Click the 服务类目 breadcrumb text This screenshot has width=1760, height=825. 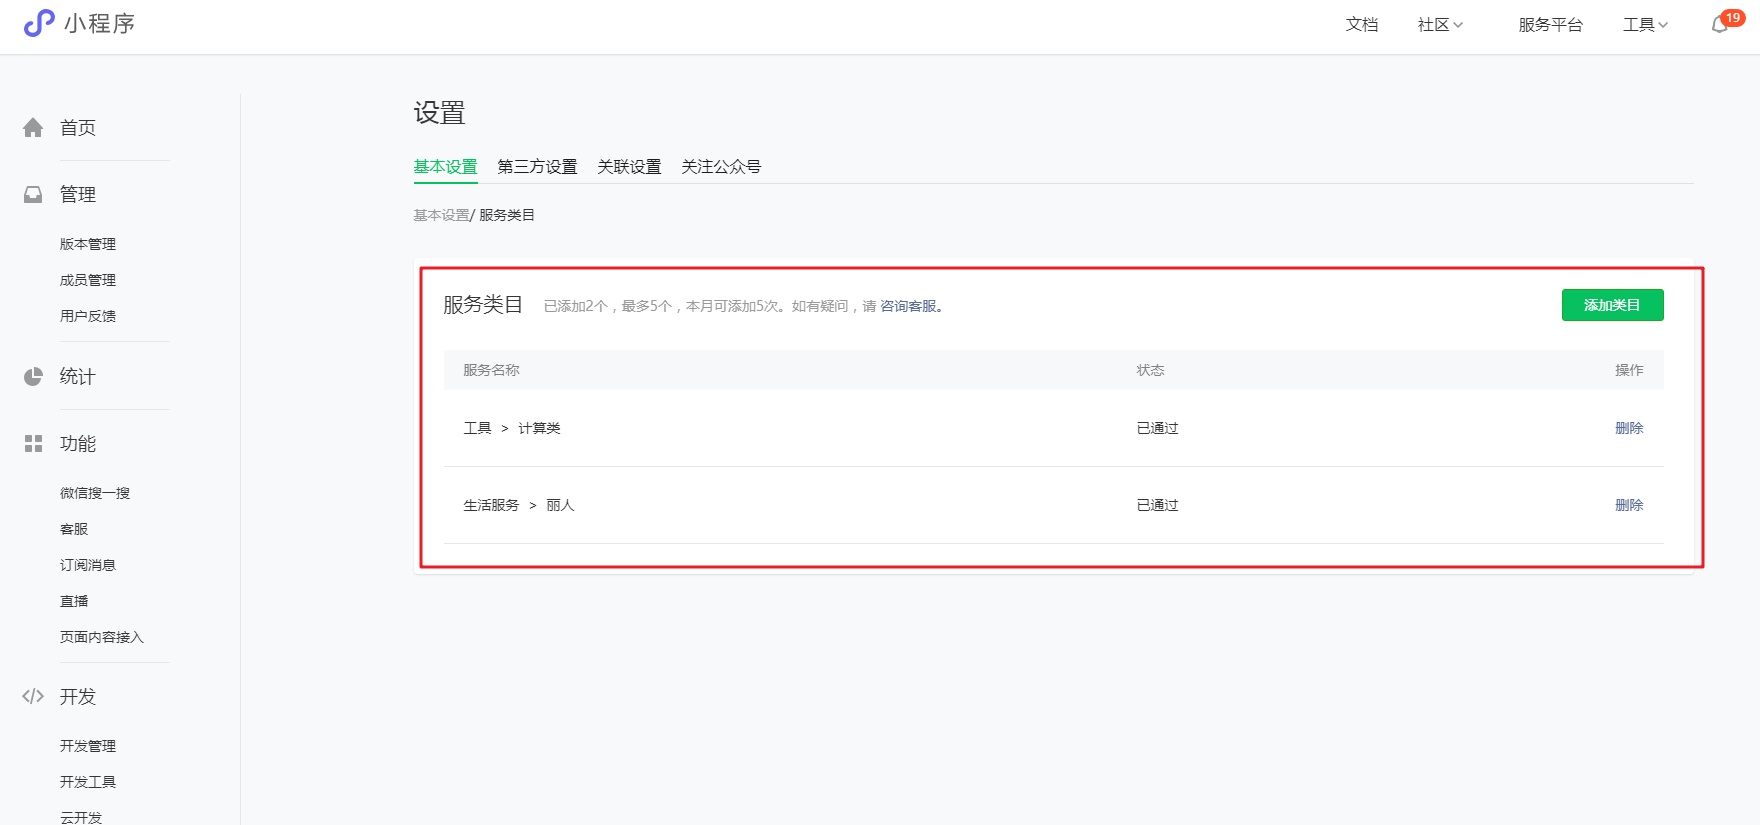coord(507,215)
